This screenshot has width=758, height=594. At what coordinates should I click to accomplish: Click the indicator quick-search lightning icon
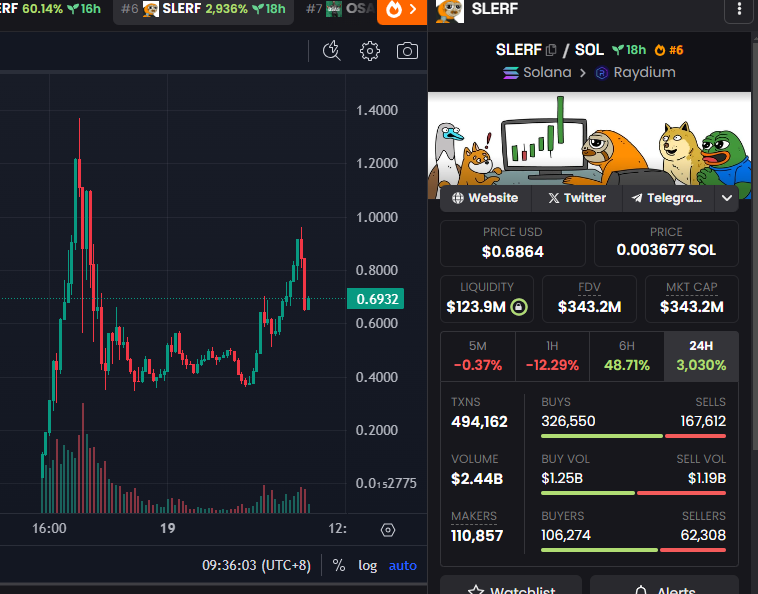pos(332,51)
